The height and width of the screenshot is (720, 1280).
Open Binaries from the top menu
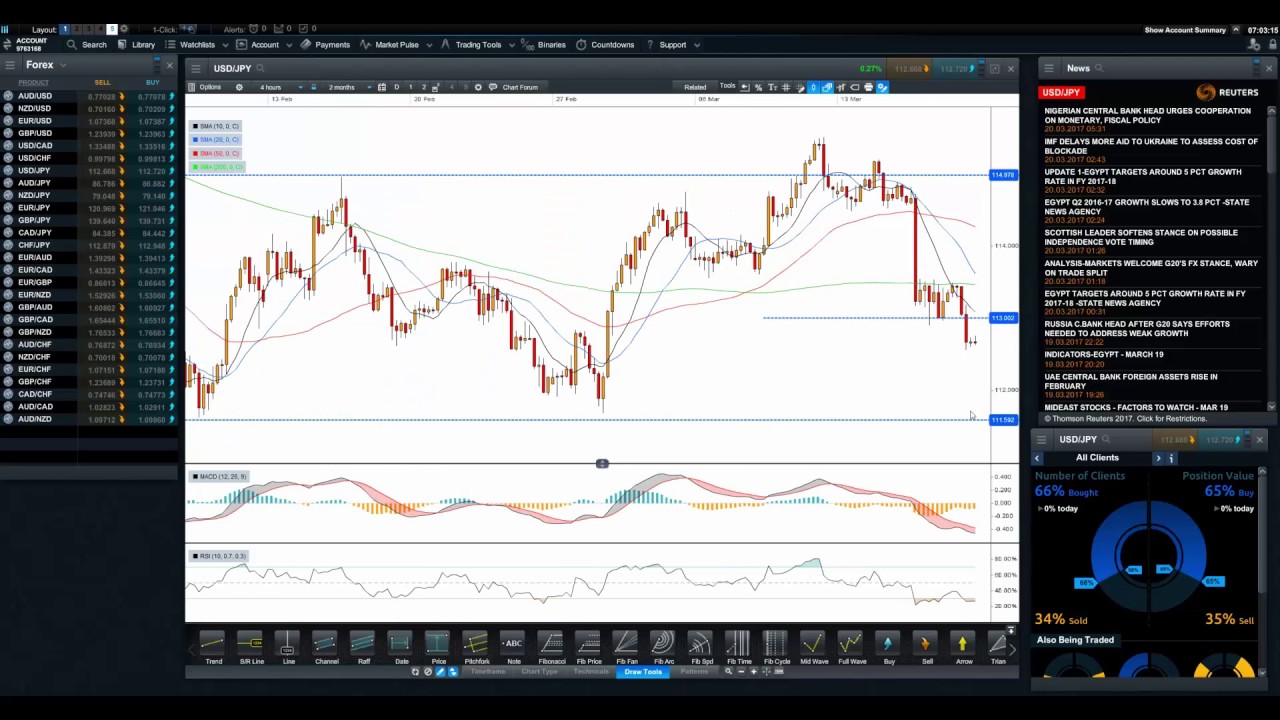[x=544, y=44]
